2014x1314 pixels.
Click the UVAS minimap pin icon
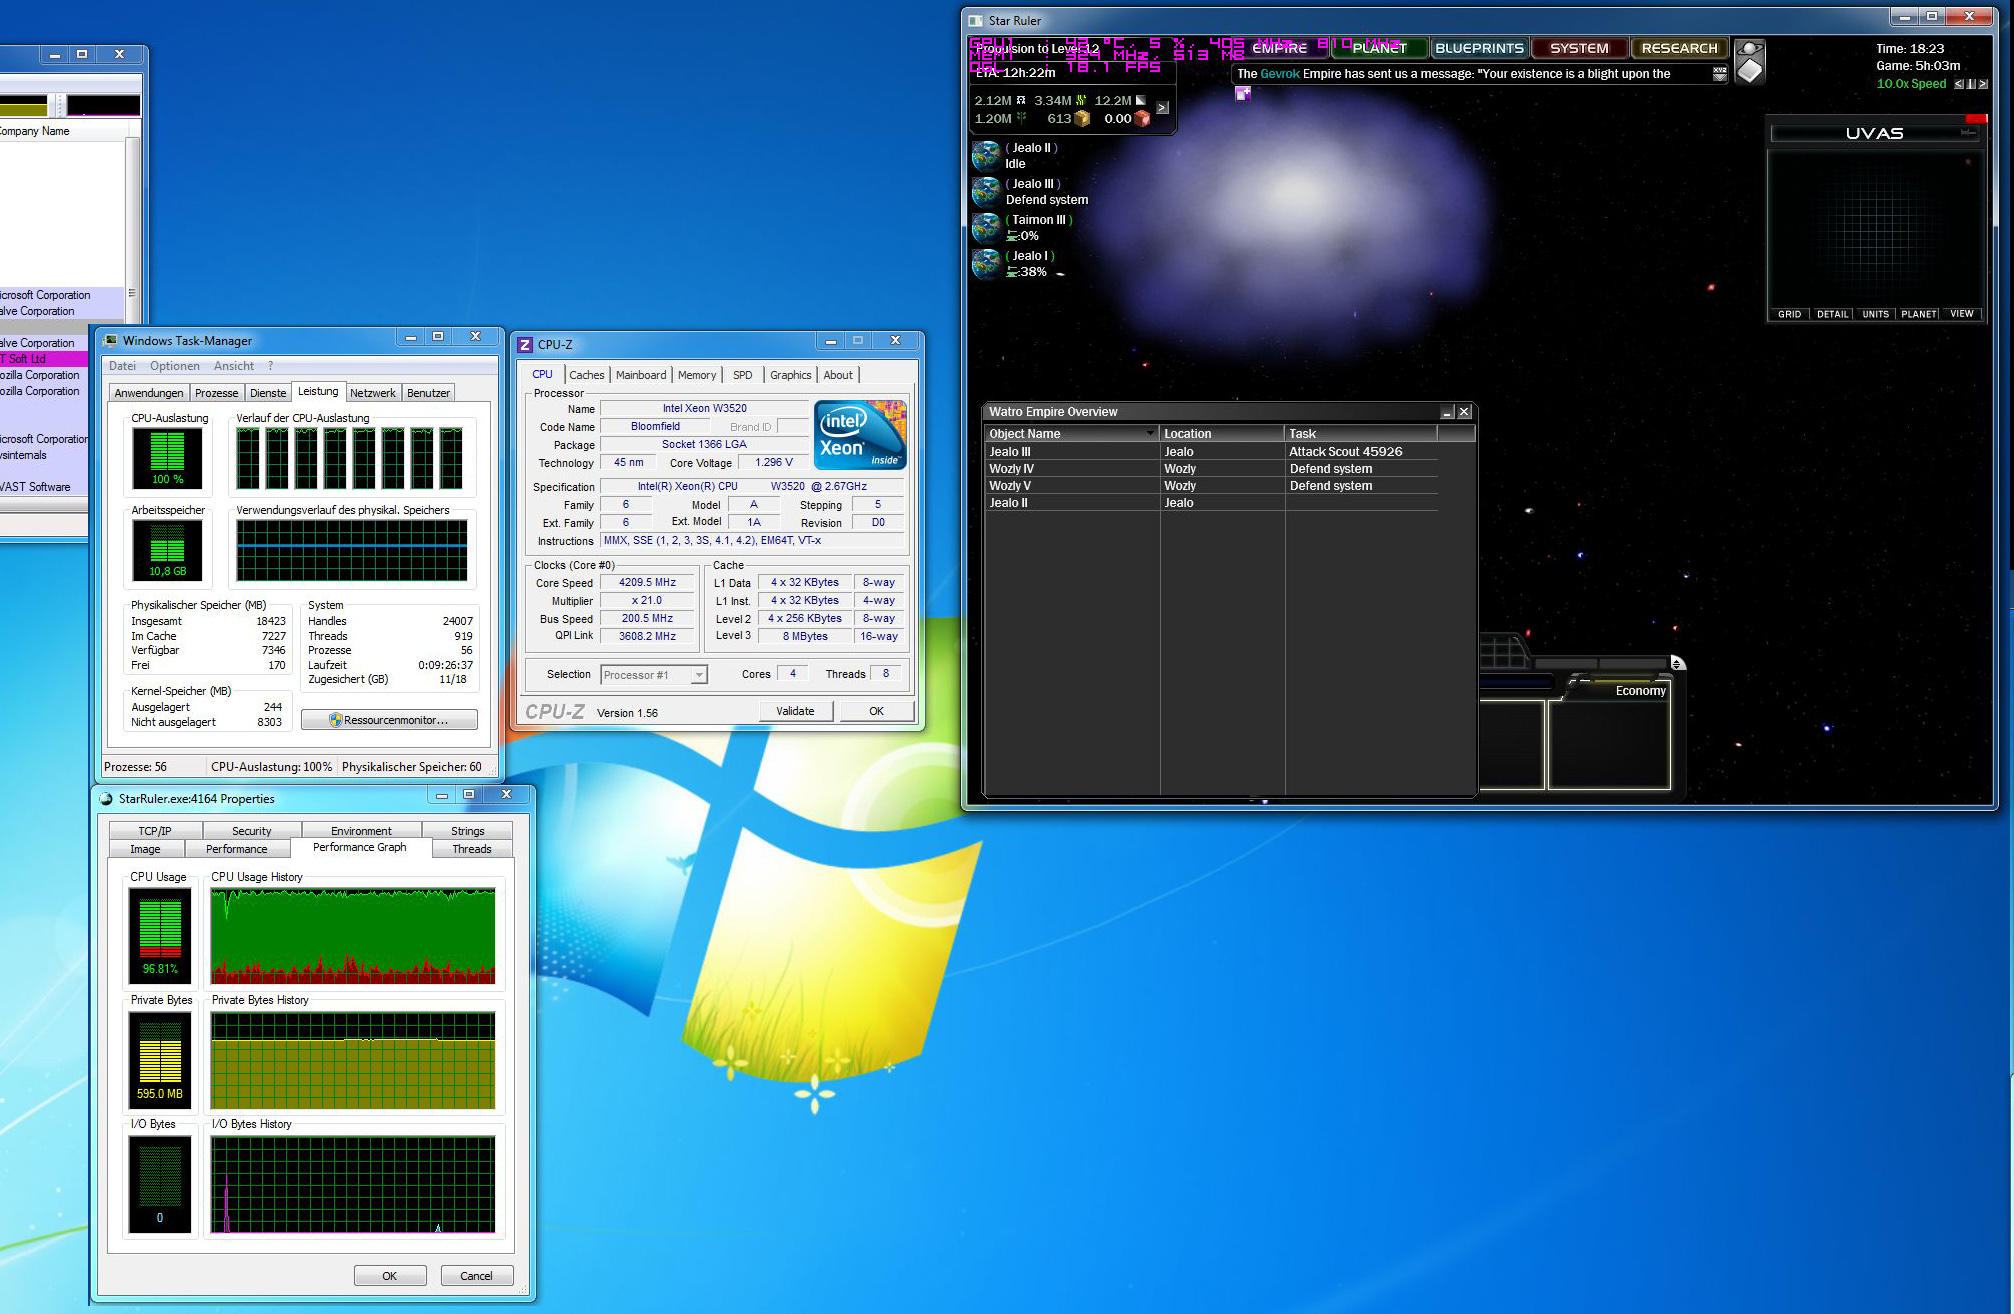1968,132
